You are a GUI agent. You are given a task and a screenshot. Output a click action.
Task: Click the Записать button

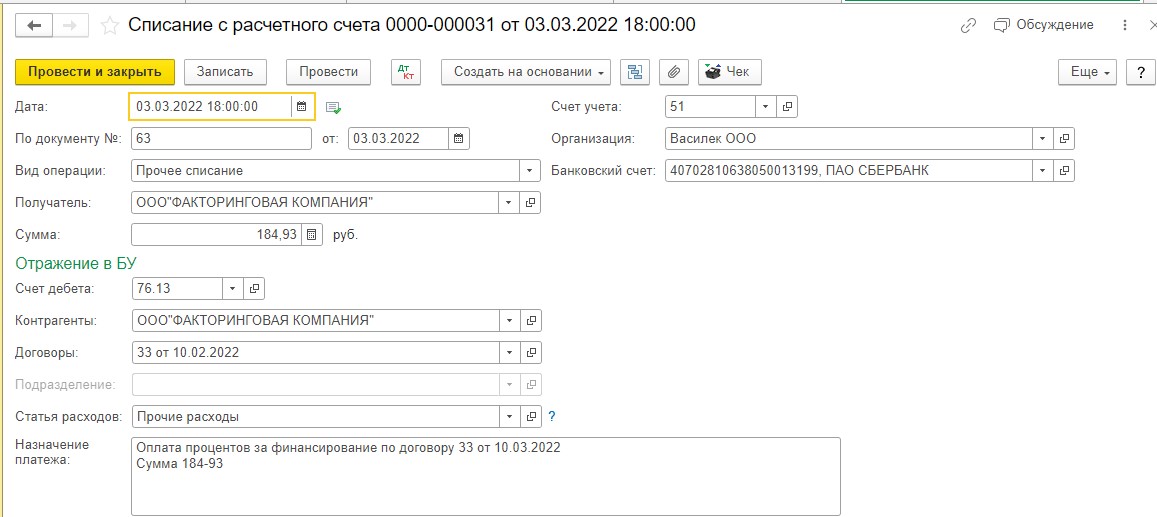[x=225, y=72]
